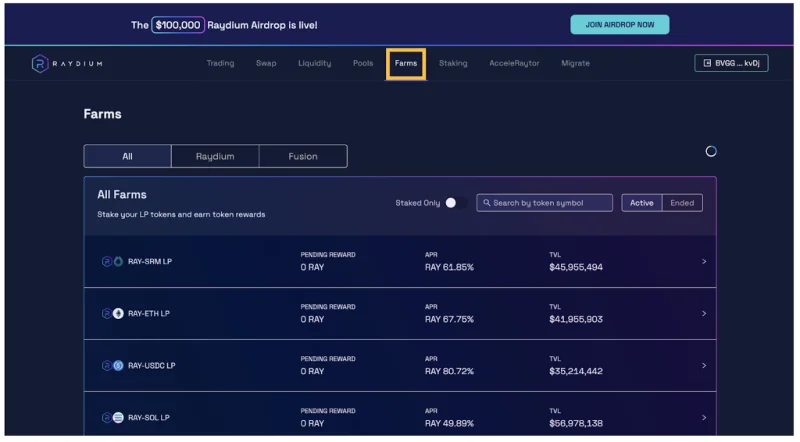Expand the RAY-SRM LP farm row chevron
Image resolution: width=800 pixels, height=442 pixels.
coord(704,261)
